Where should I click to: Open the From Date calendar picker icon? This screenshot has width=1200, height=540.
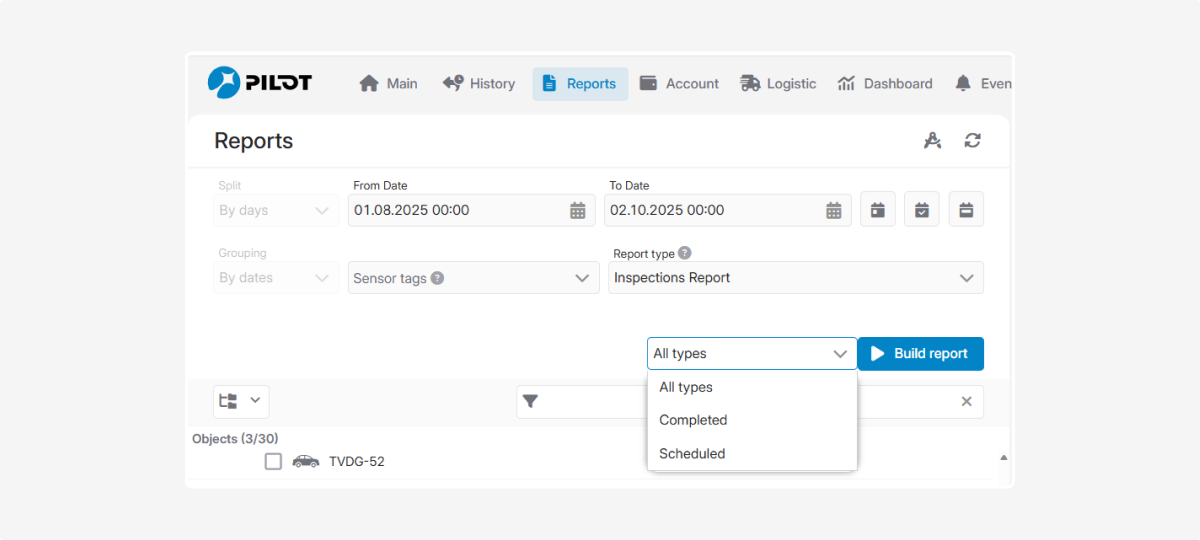point(578,210)
